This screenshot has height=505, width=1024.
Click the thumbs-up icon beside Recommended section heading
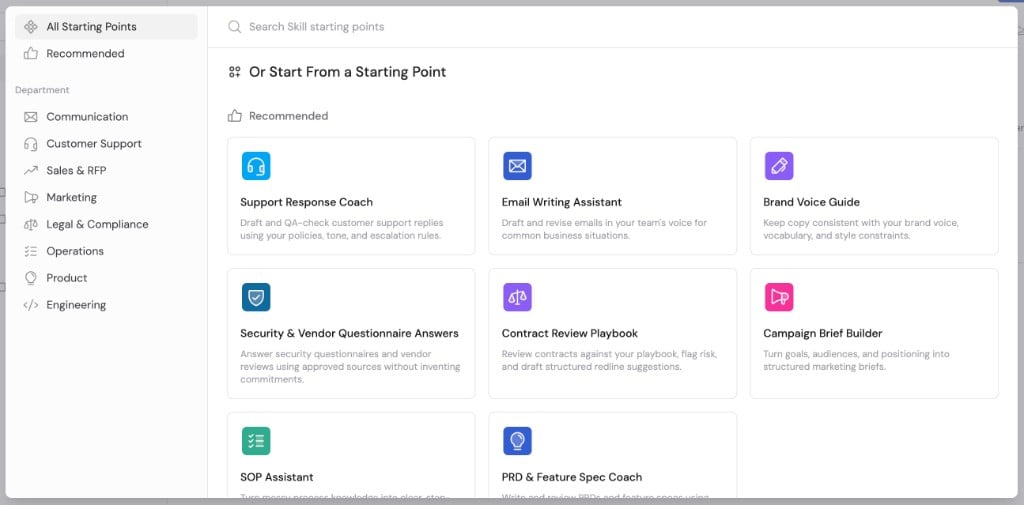pos(234,116)
